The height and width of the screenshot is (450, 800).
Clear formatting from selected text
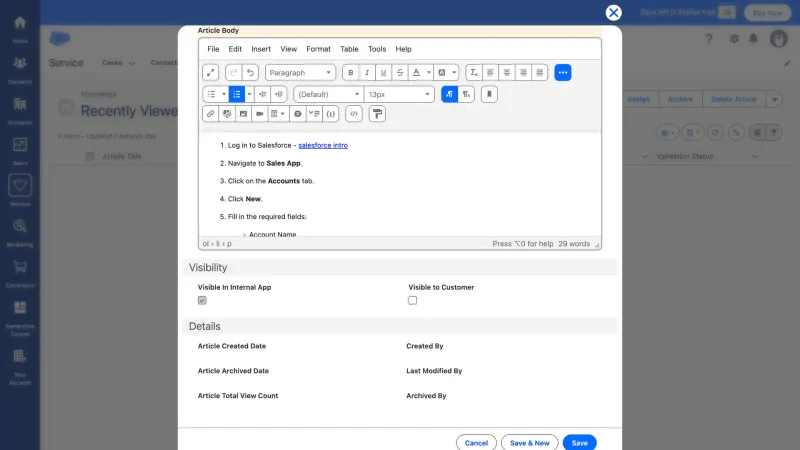pos(473,72)
